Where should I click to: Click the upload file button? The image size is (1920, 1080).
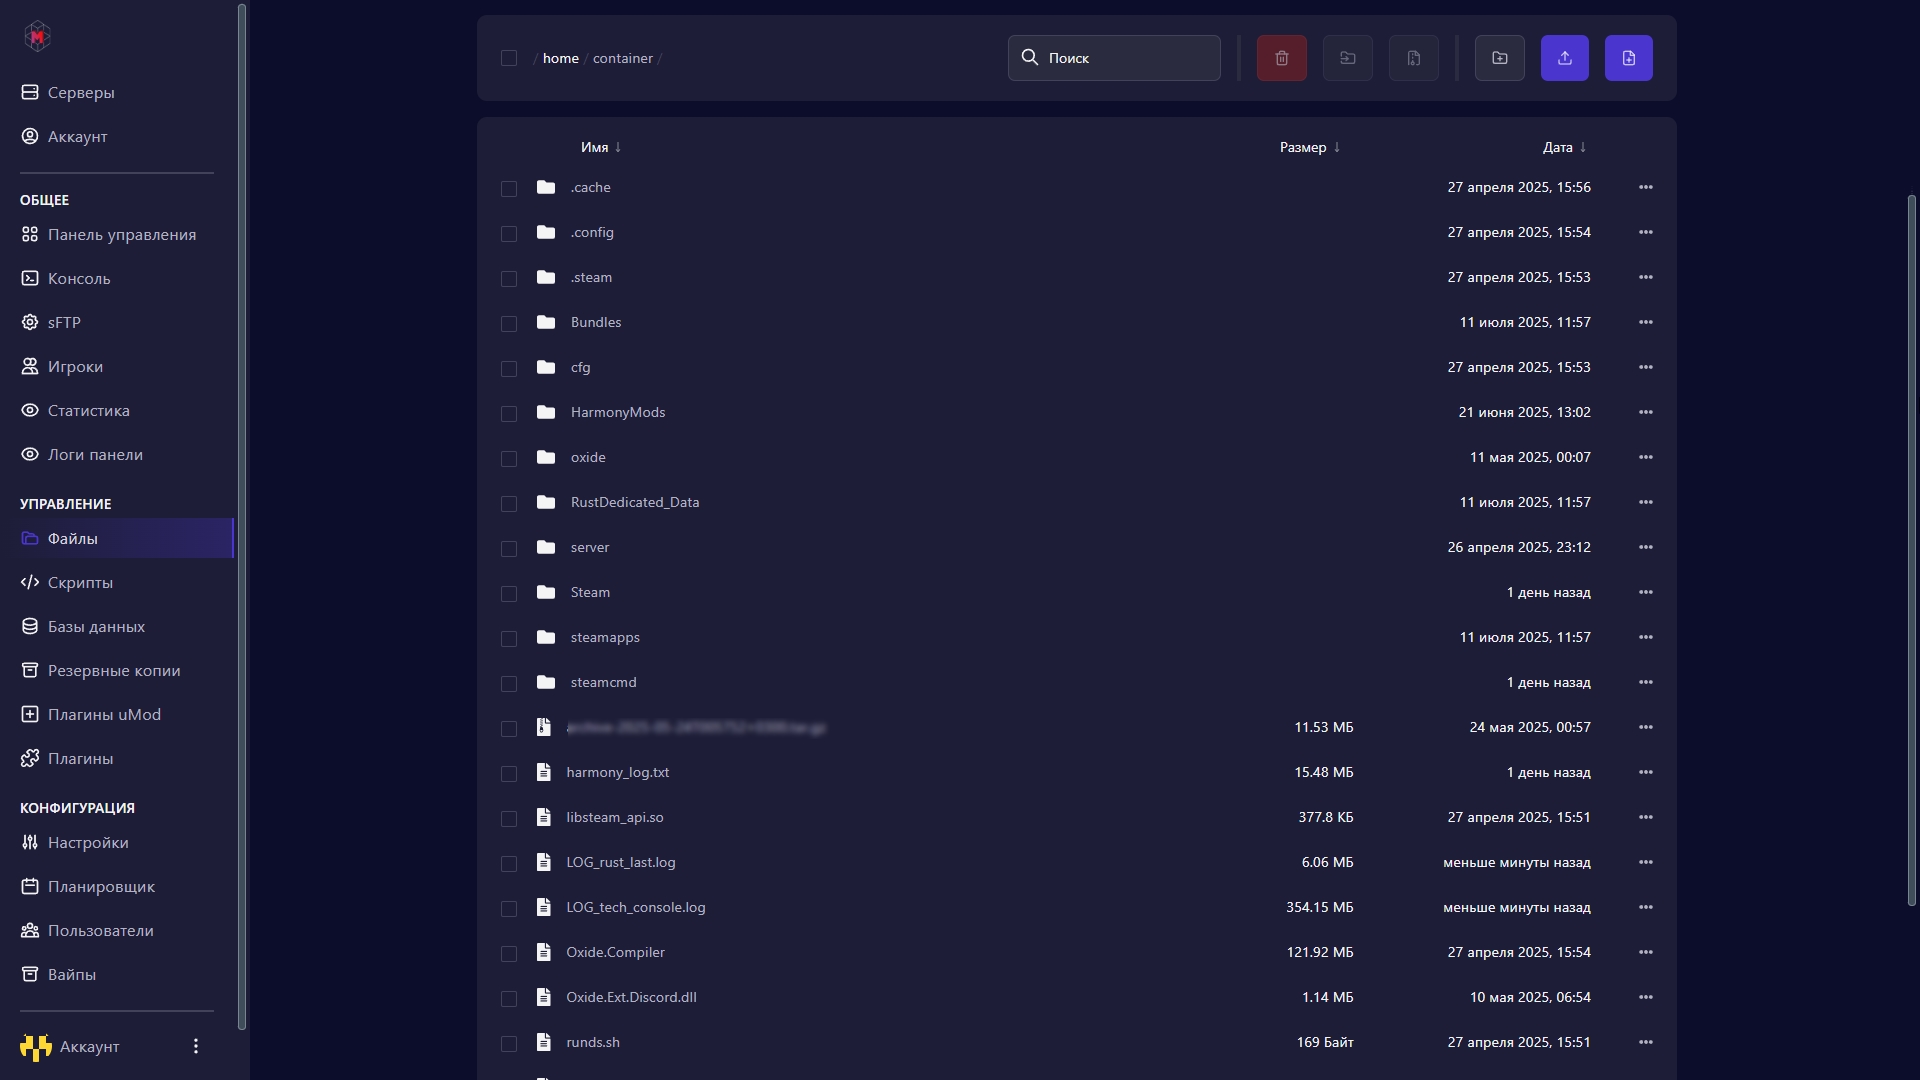(x=1564, y=58)
